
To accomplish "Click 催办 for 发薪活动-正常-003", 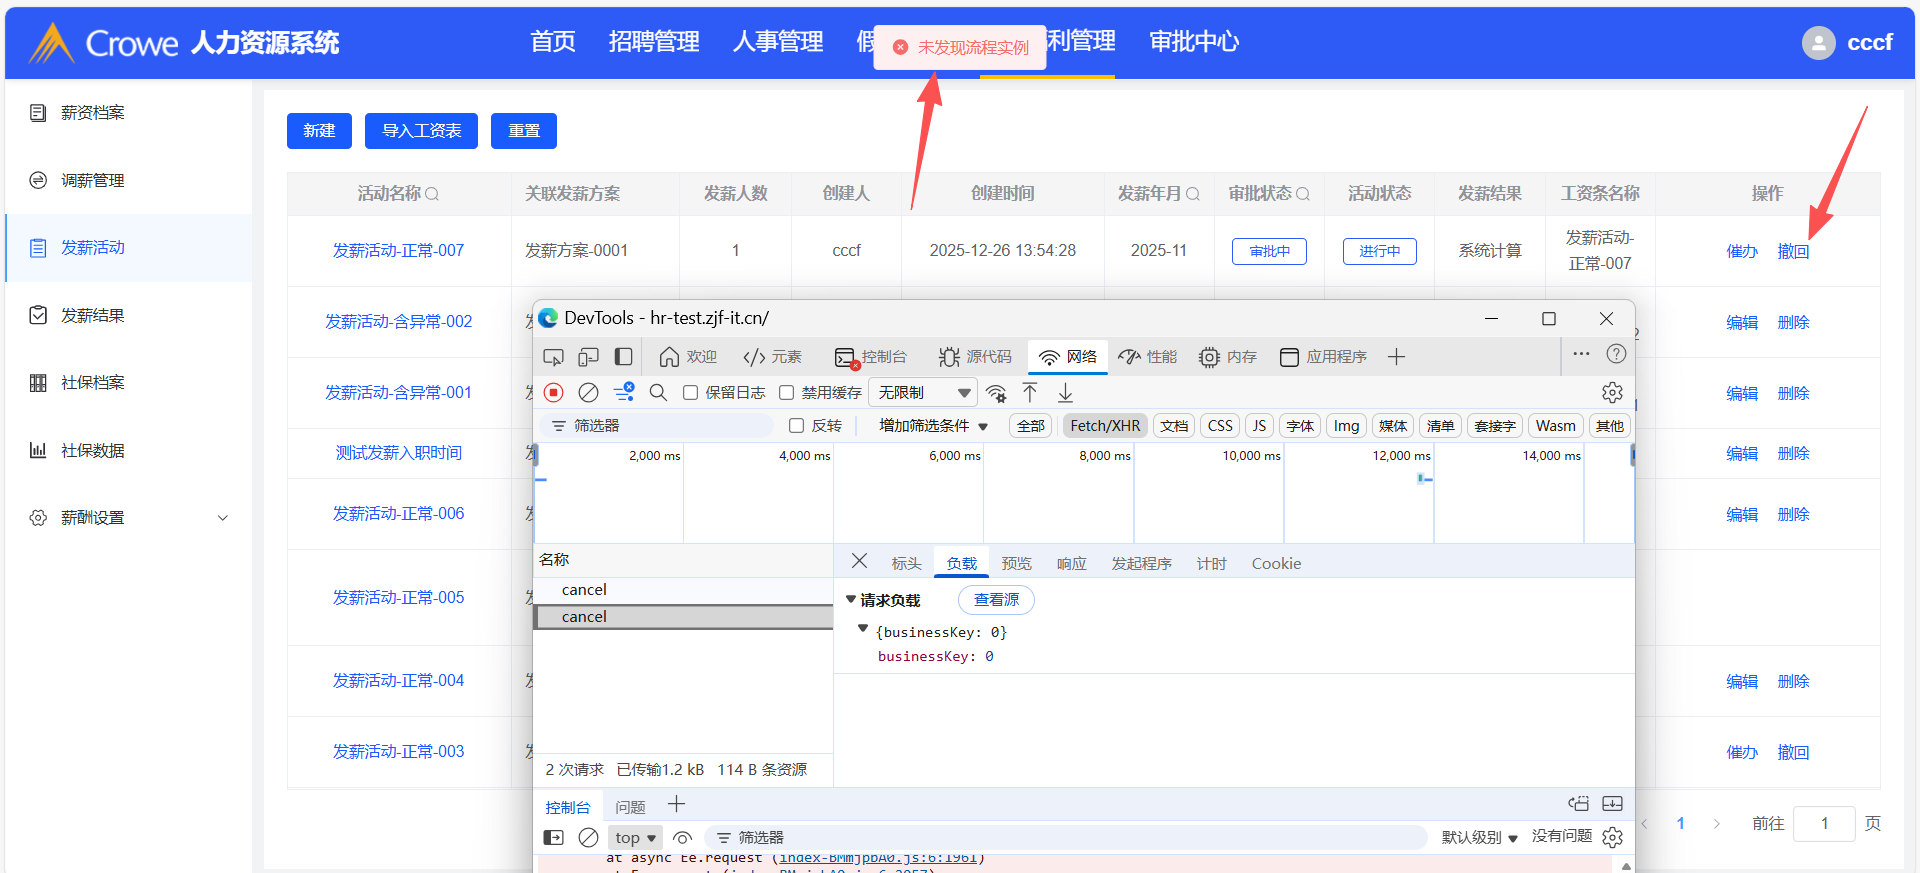I will [x=1742, y=753].
